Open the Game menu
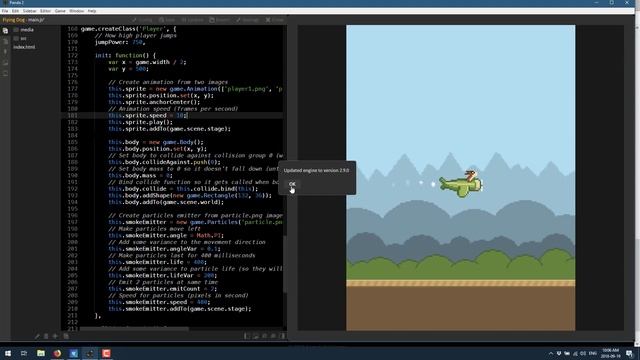 (x=60, y=11)
